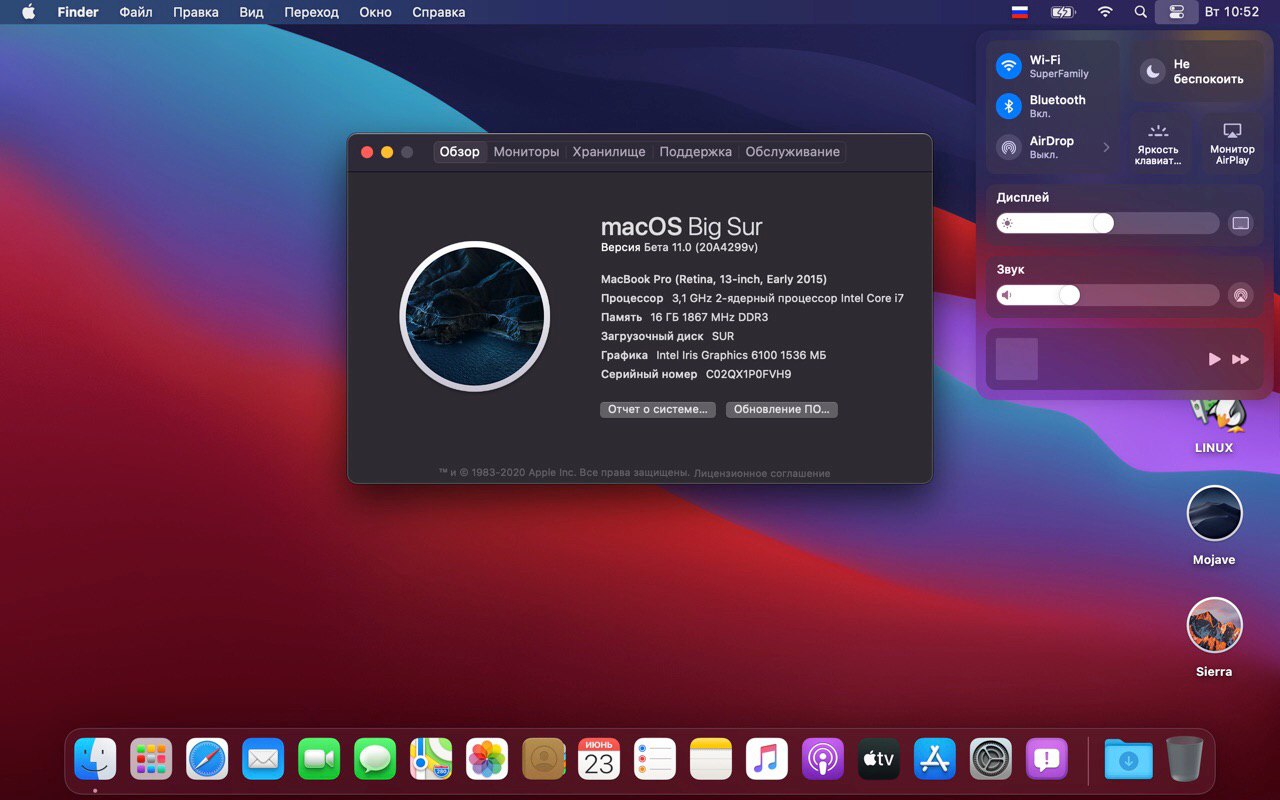The image size is (1280, 800).
Task: Open display options next to Дисплей slider
Action: click(1241, 223)
